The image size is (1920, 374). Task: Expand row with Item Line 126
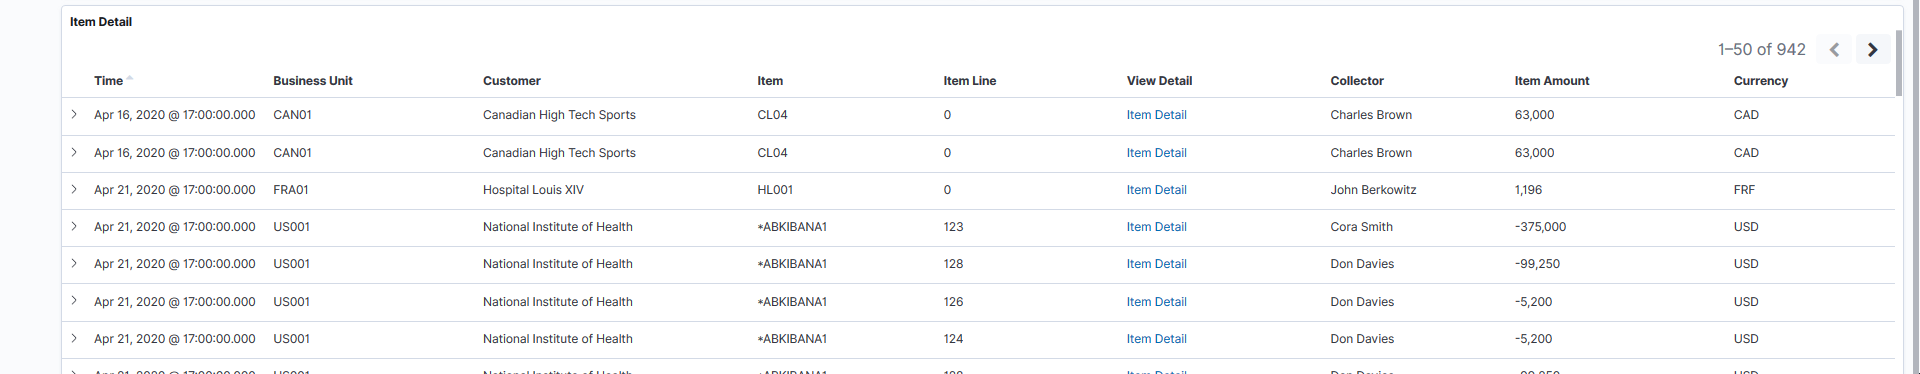point(74,301)
